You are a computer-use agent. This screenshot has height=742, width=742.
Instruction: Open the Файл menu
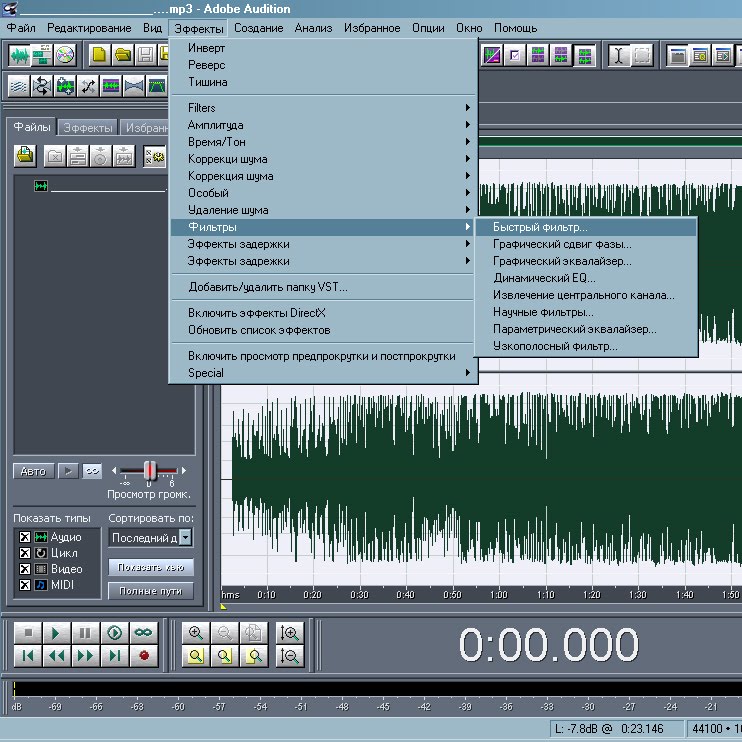click(x=21, y=28)
